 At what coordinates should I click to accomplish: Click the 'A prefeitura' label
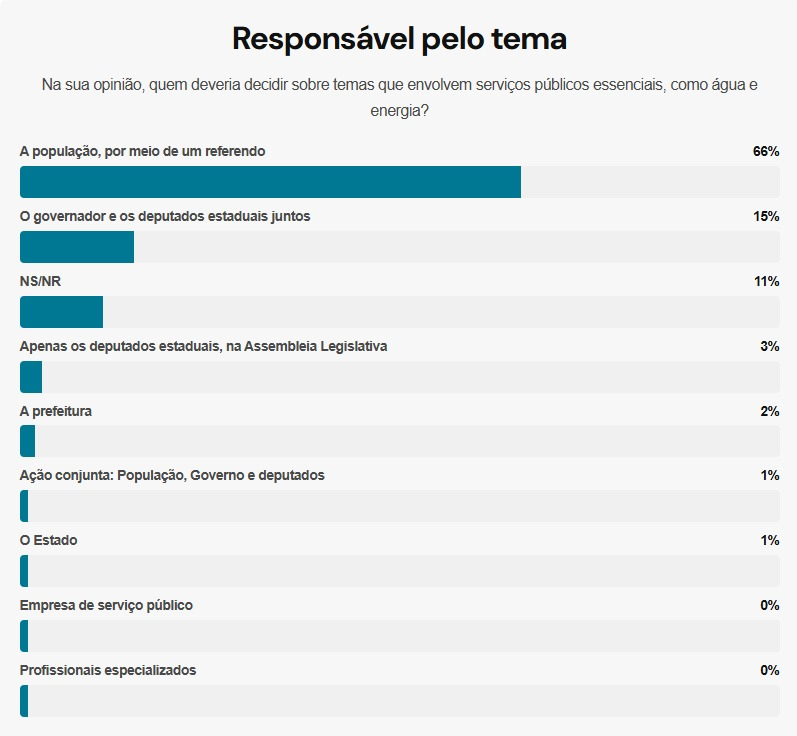[56, 411]
